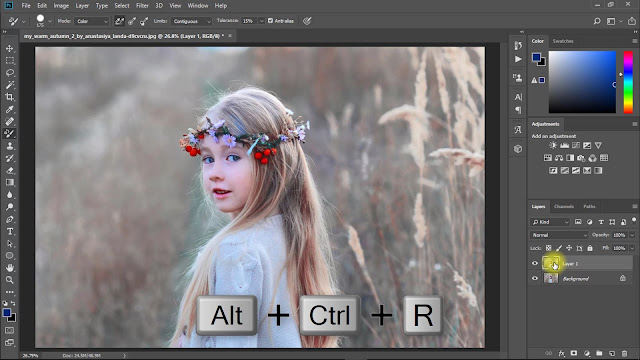Screen dimensions: 640x360
Task: Toggle the Anti-alias checkbox
Action: (270, 21)
